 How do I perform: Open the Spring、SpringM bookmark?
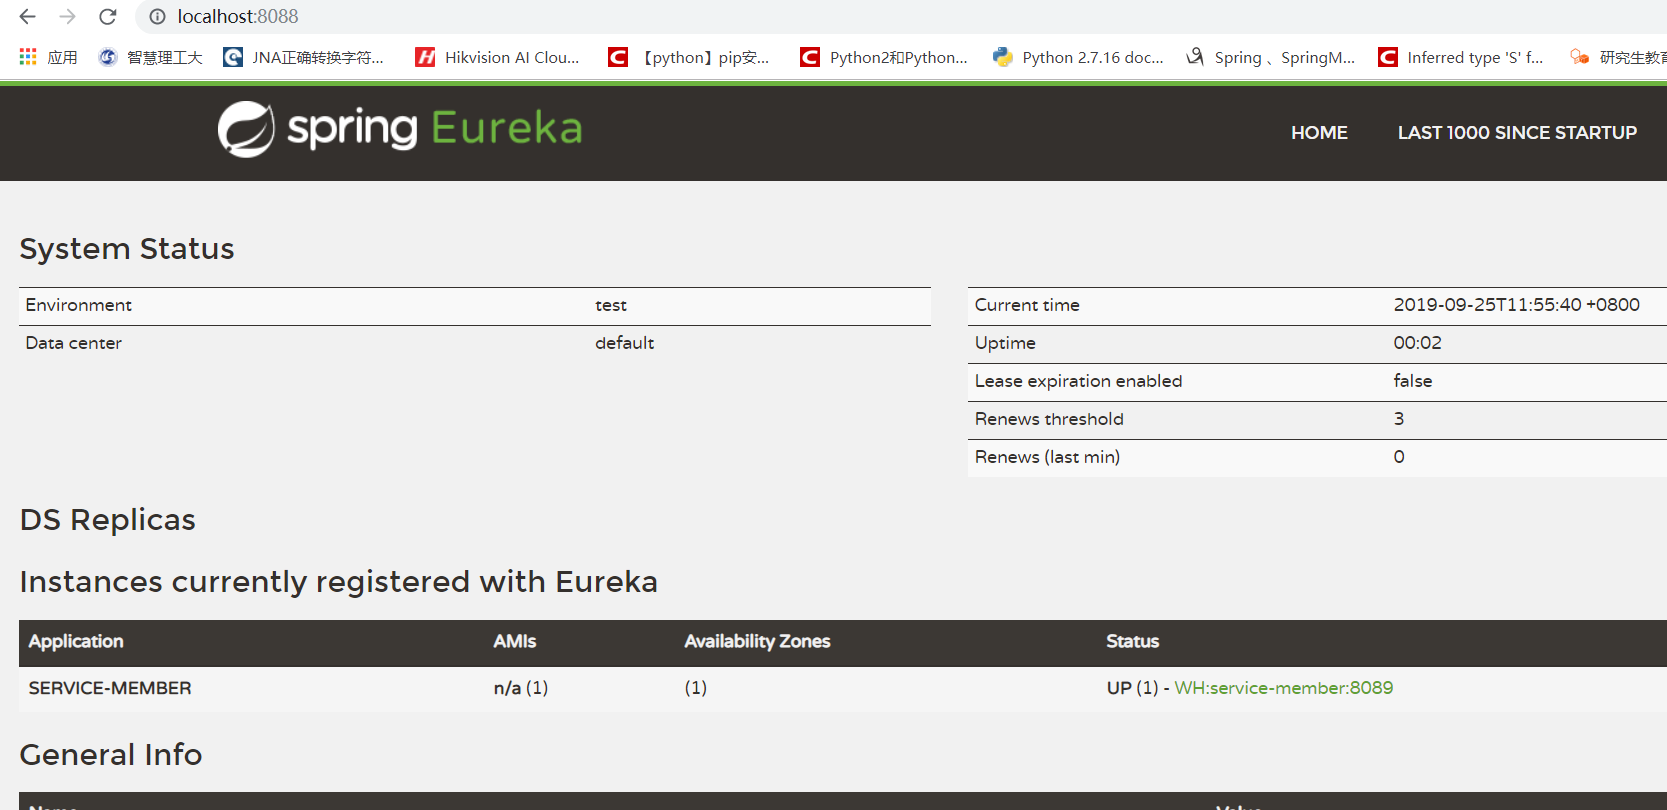click(x=1270, y=57)
